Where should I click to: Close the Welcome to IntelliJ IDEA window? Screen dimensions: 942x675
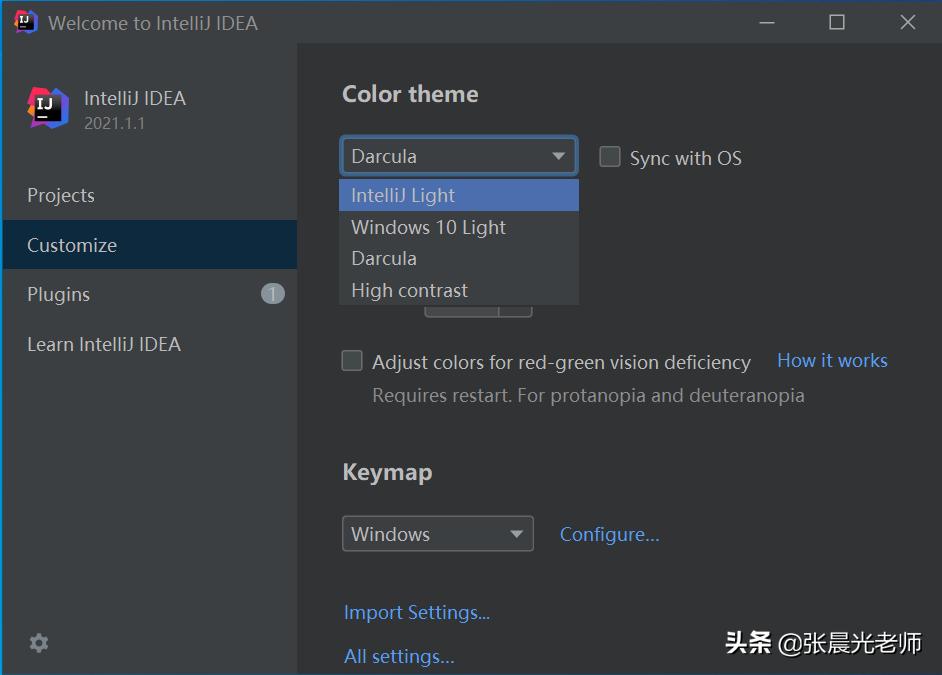(x=907, y=22)
